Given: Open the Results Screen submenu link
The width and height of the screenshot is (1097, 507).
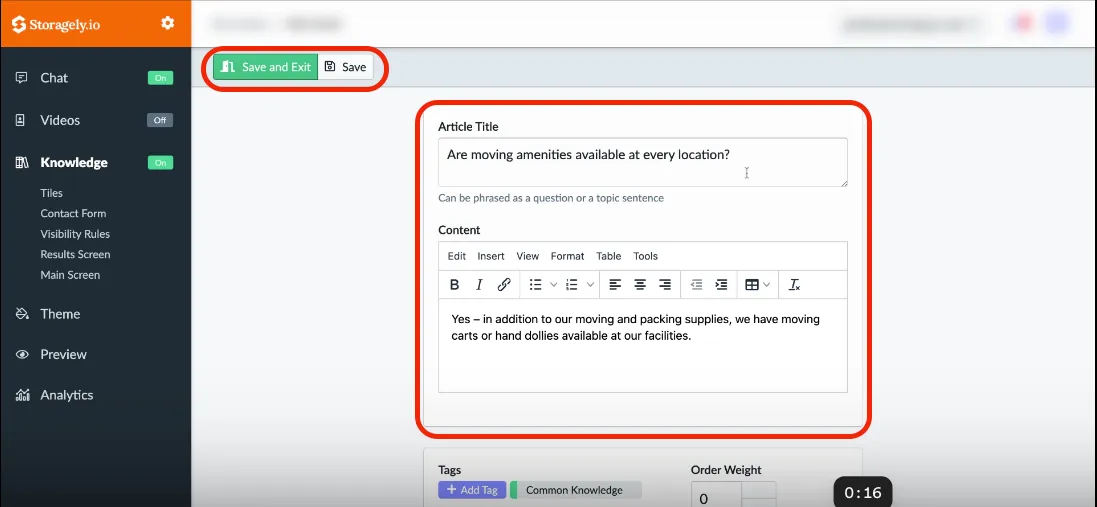Looking at the screenshot, I should coord(76,255).
